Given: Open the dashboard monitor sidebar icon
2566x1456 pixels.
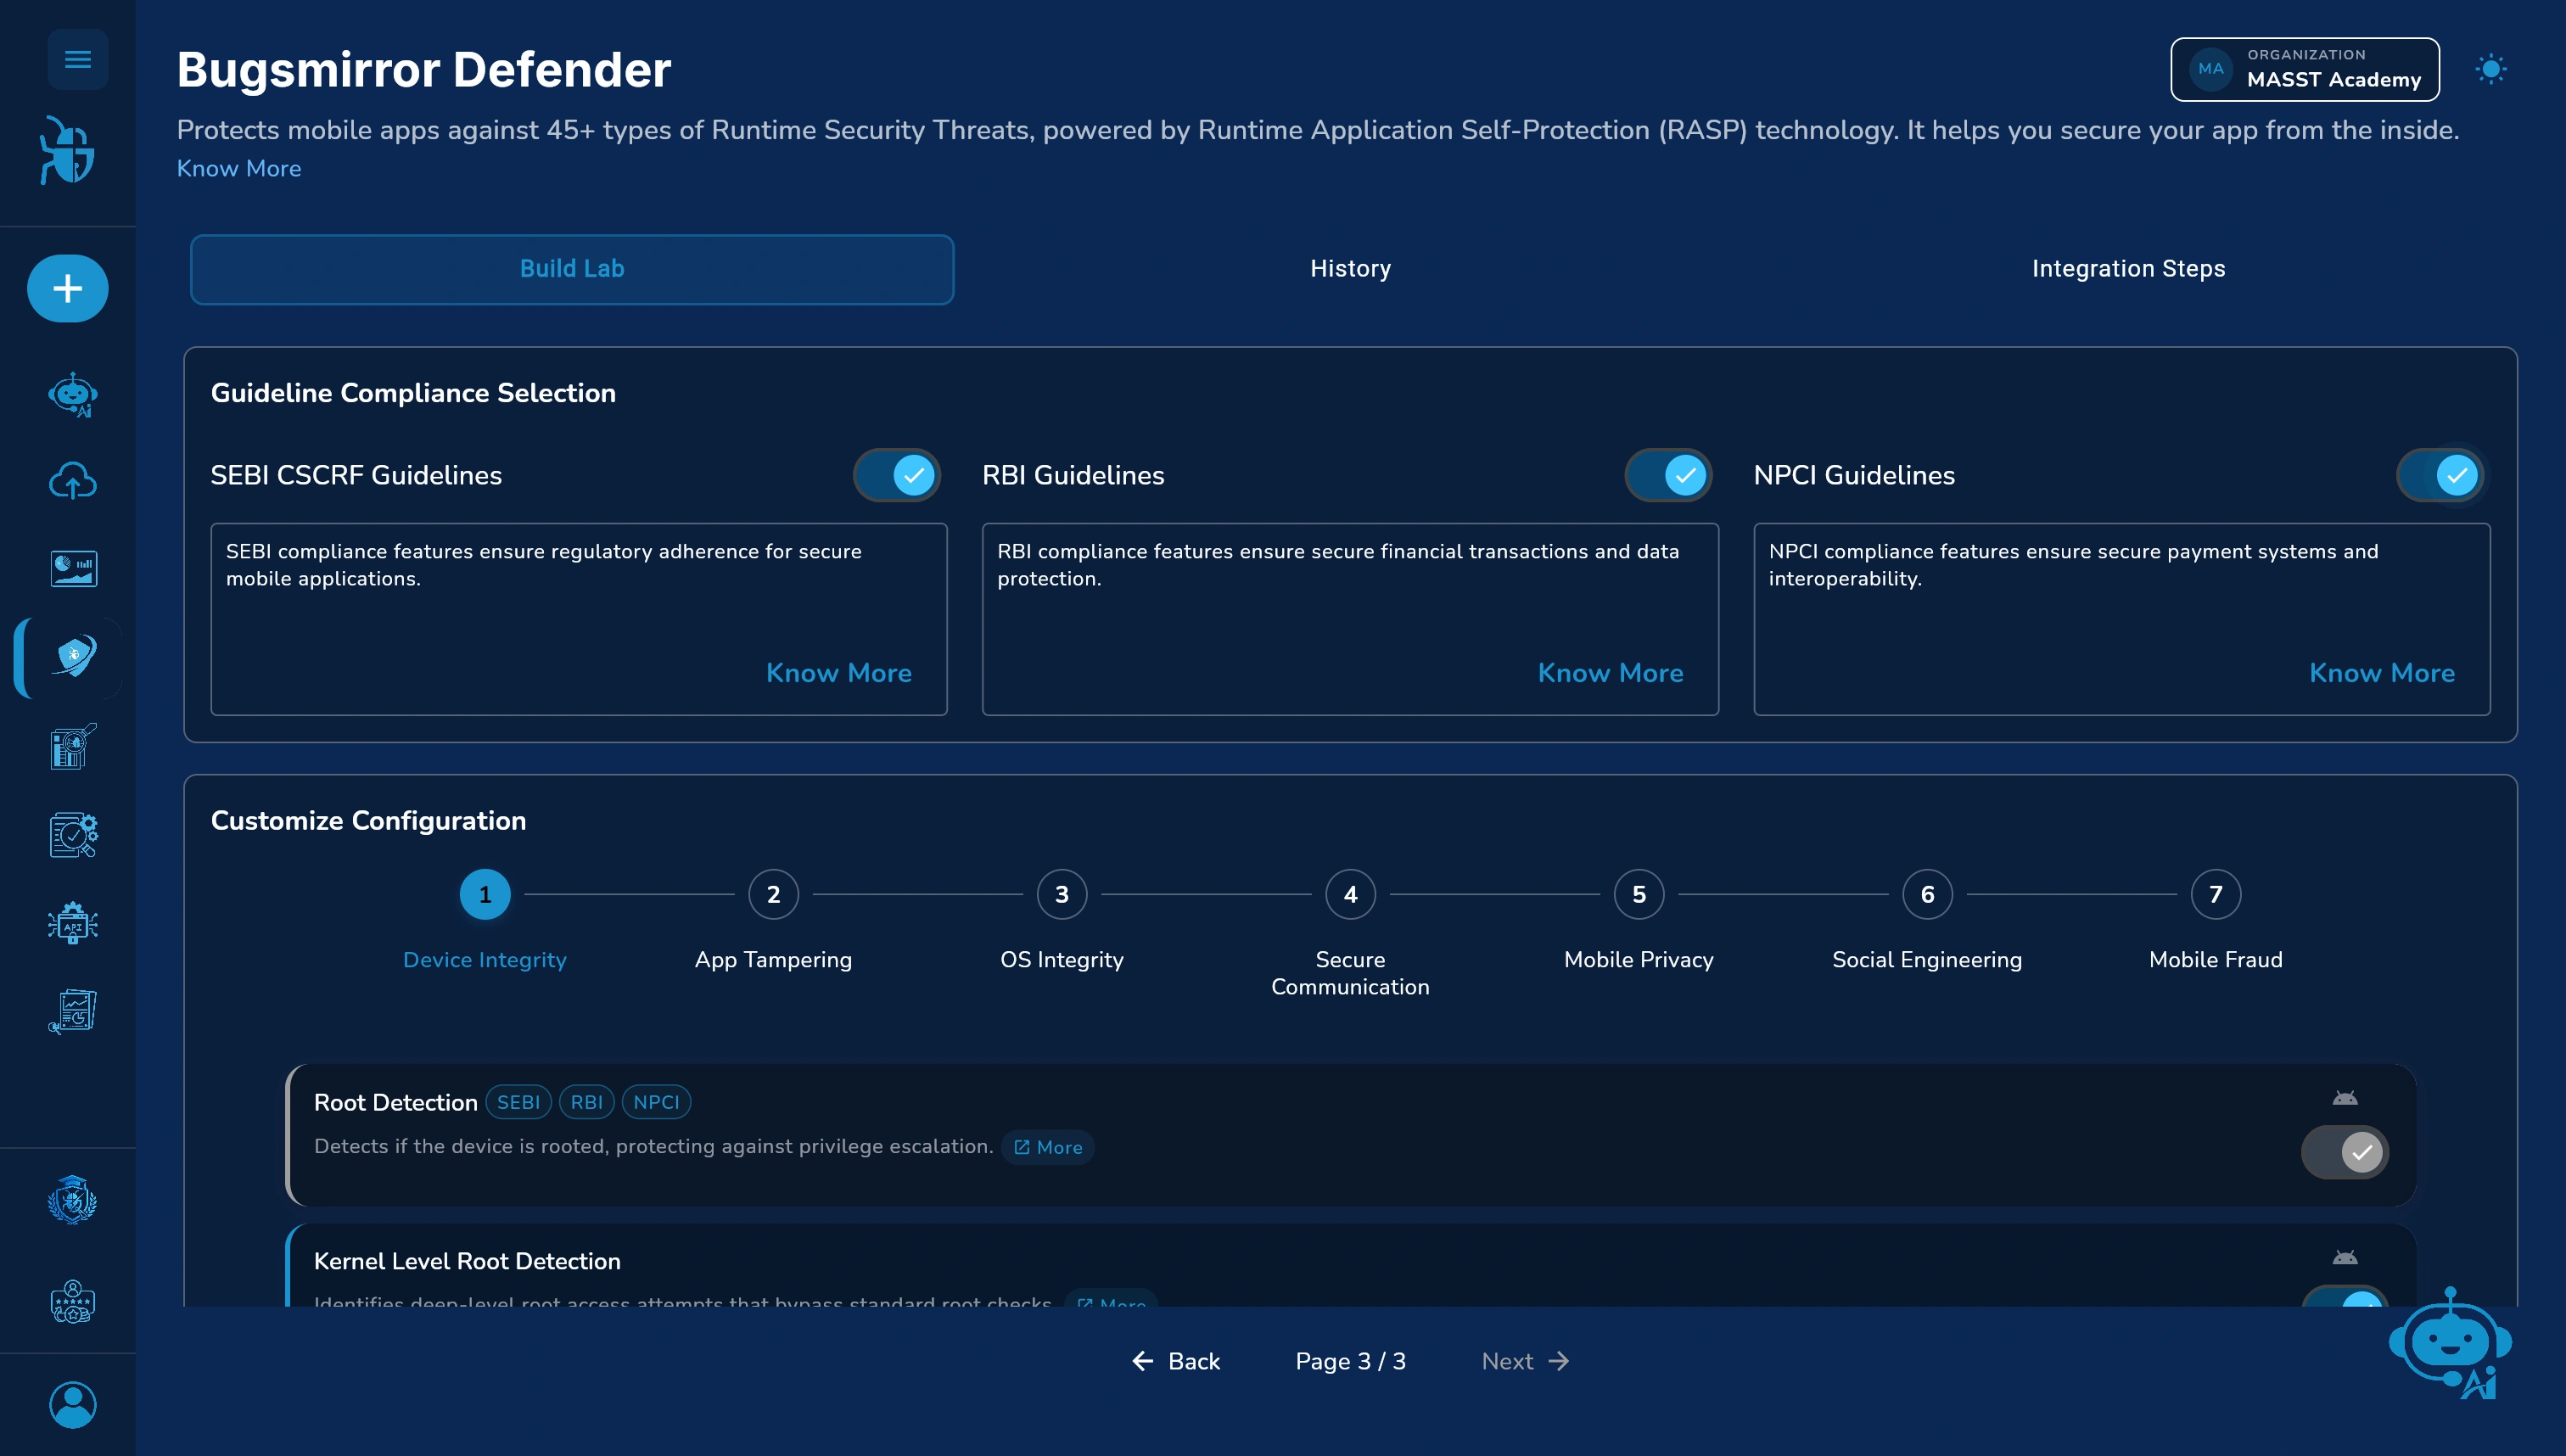Looking at the screenshot, I should point(73,568).
